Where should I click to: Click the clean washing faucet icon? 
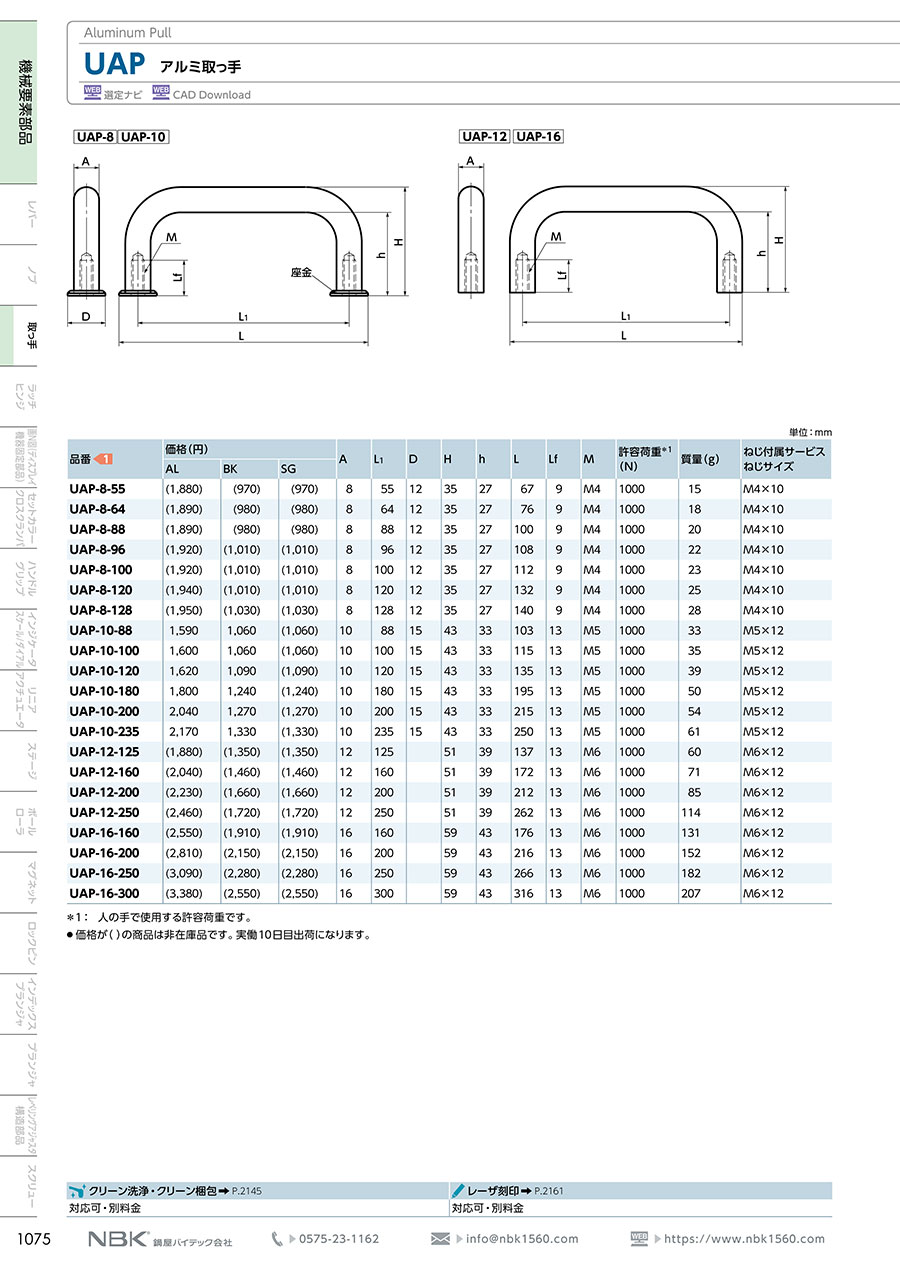tap(77, 1191)
